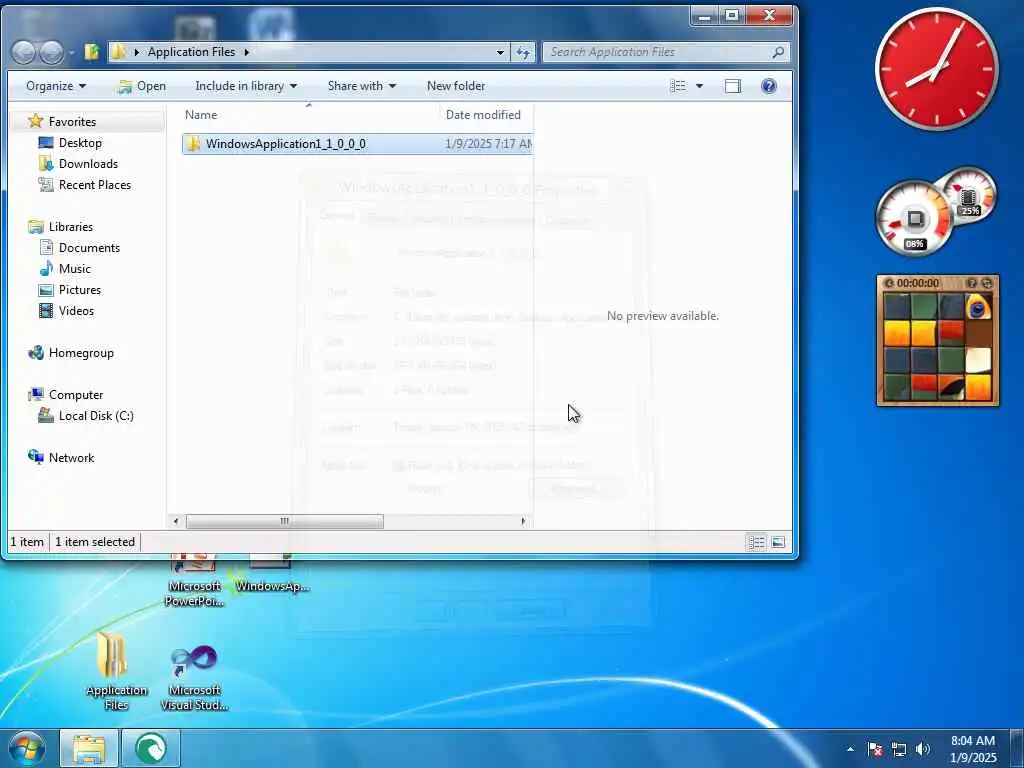Sort by the Name column header
Screen dimensions: 1024x768
pos(200,115)
